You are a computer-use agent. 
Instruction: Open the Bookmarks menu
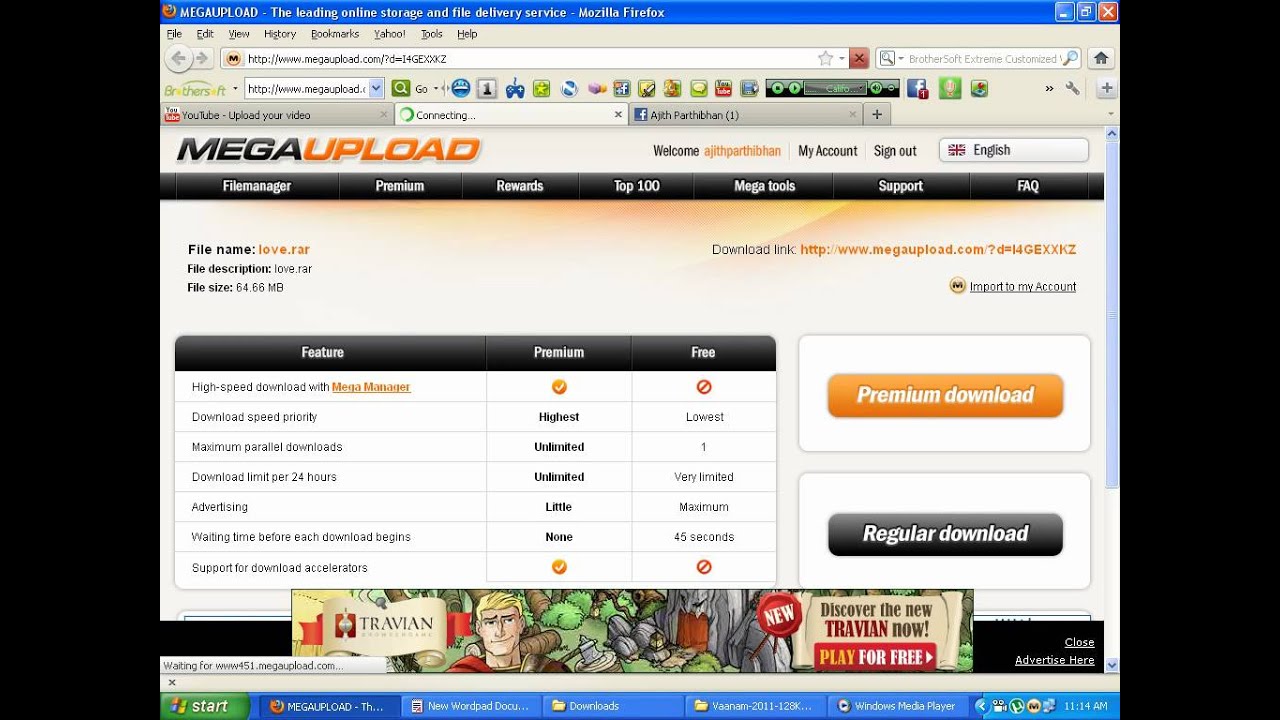pos(335,34)
